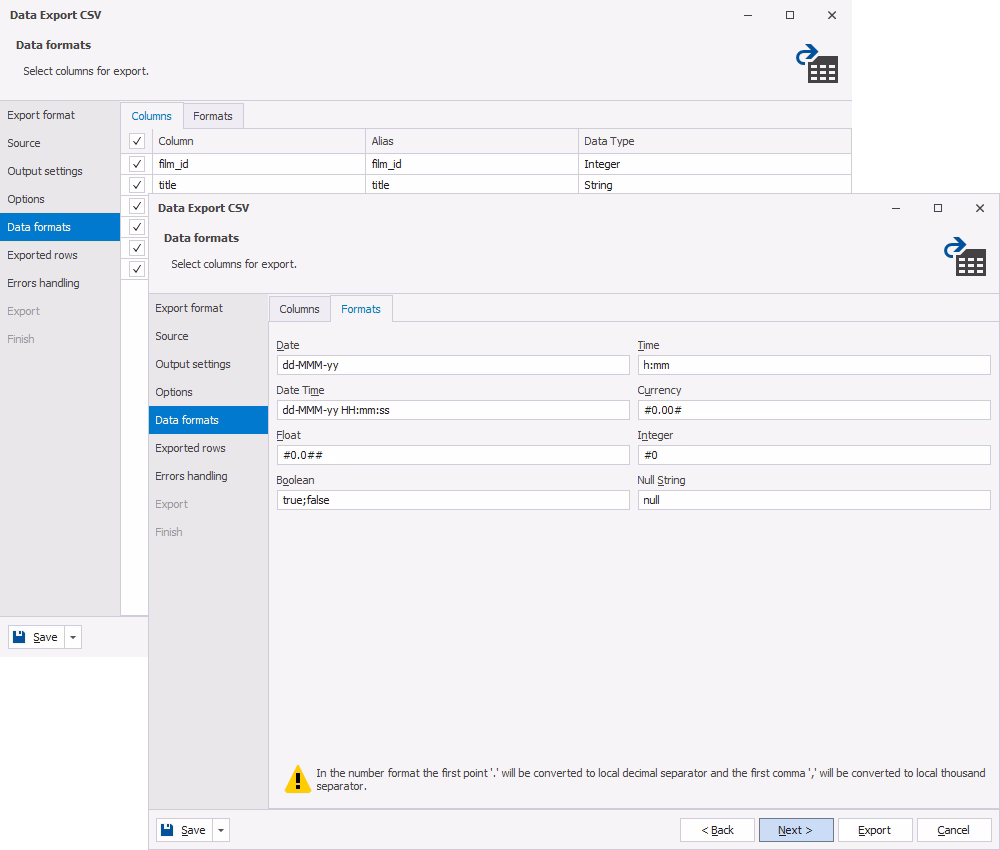Toggle the checkbox beside the Exported rows sidebar item
The width and height of the screenshot is (1000, 850).
coord(136,248)
